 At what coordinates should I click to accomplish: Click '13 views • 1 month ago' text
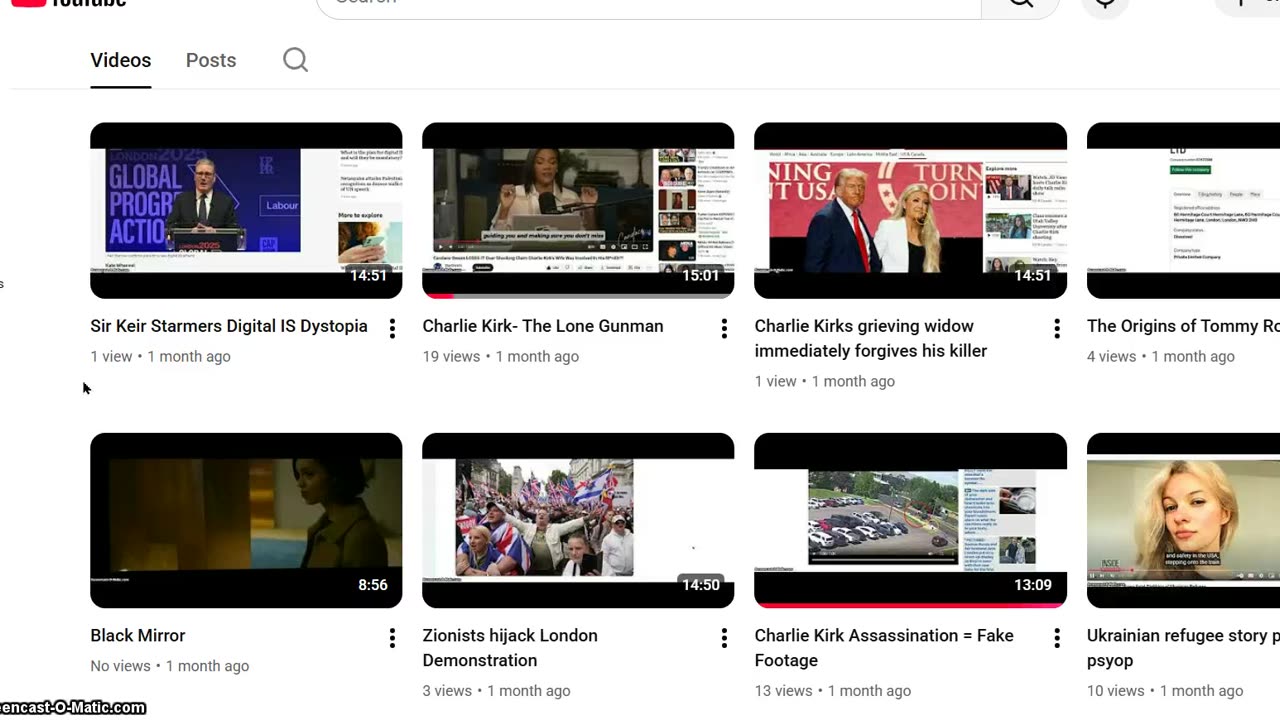tap(833, 691)
